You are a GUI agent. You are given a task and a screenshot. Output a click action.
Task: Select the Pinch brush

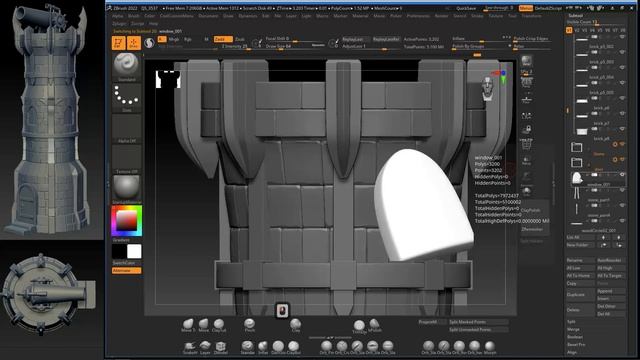pyautogui.click(x=249, y=325)
